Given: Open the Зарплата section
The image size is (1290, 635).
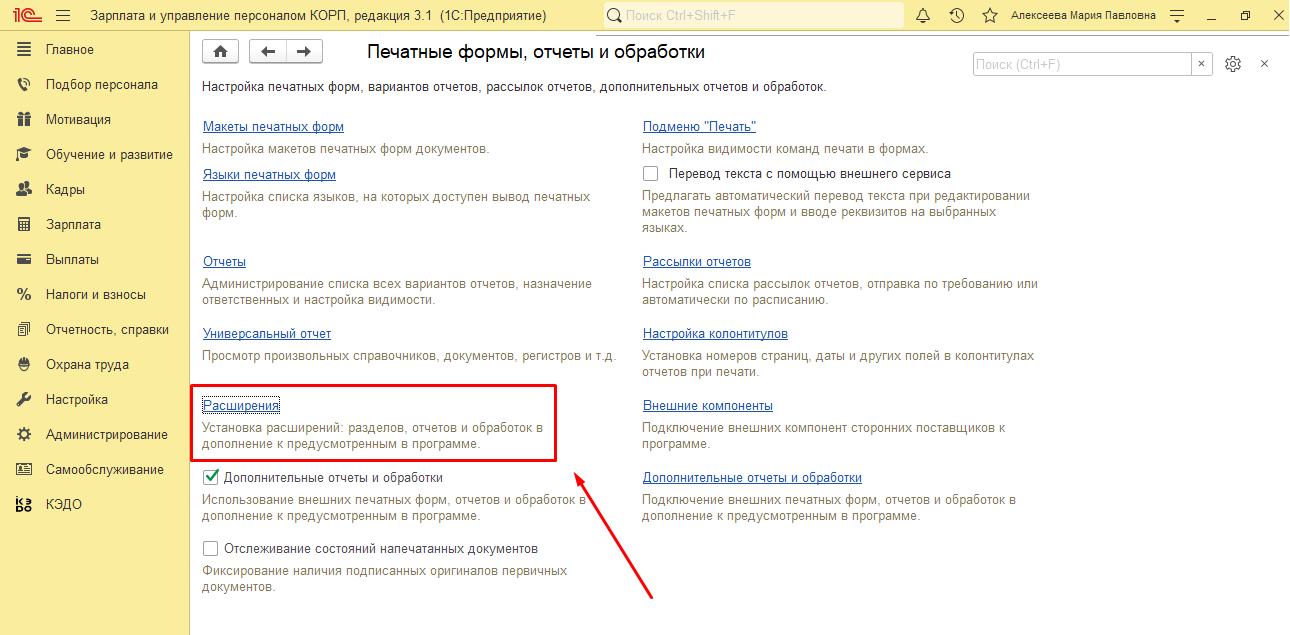Looking at the screenshot, I should [73, 225].
